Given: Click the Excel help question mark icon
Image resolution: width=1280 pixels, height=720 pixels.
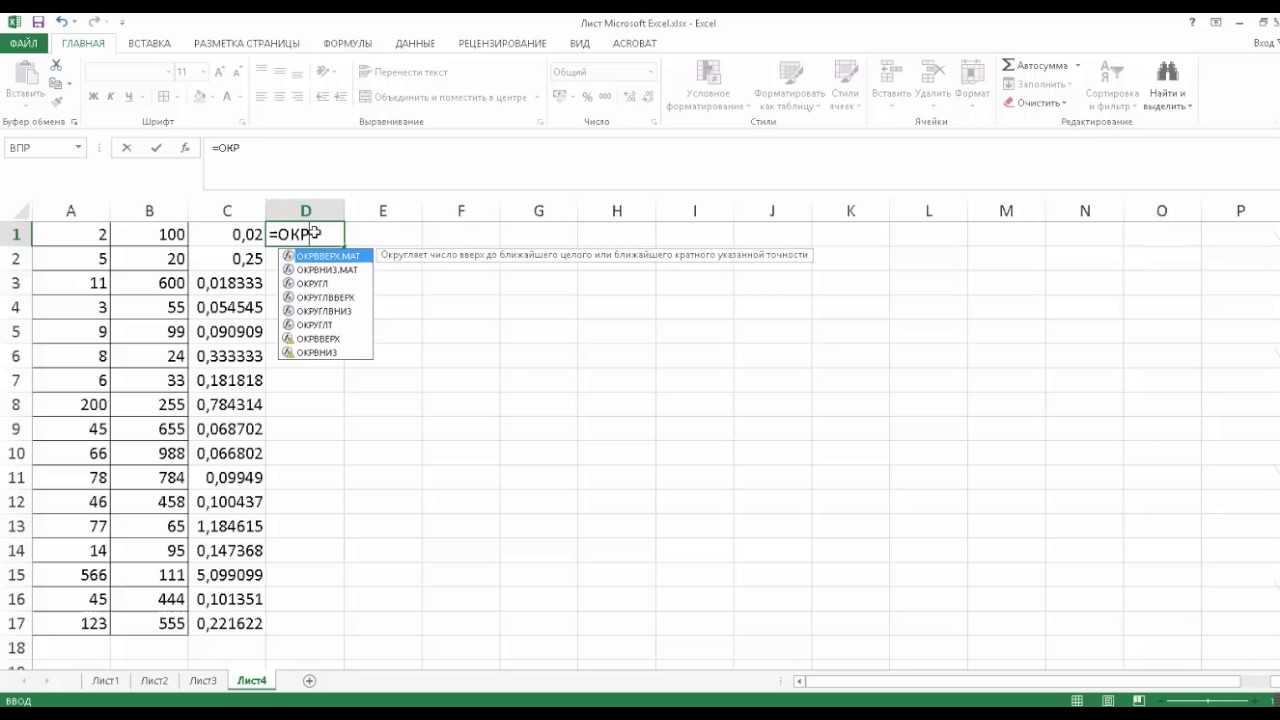Looking at the screenshot, I should [1192, 22].
